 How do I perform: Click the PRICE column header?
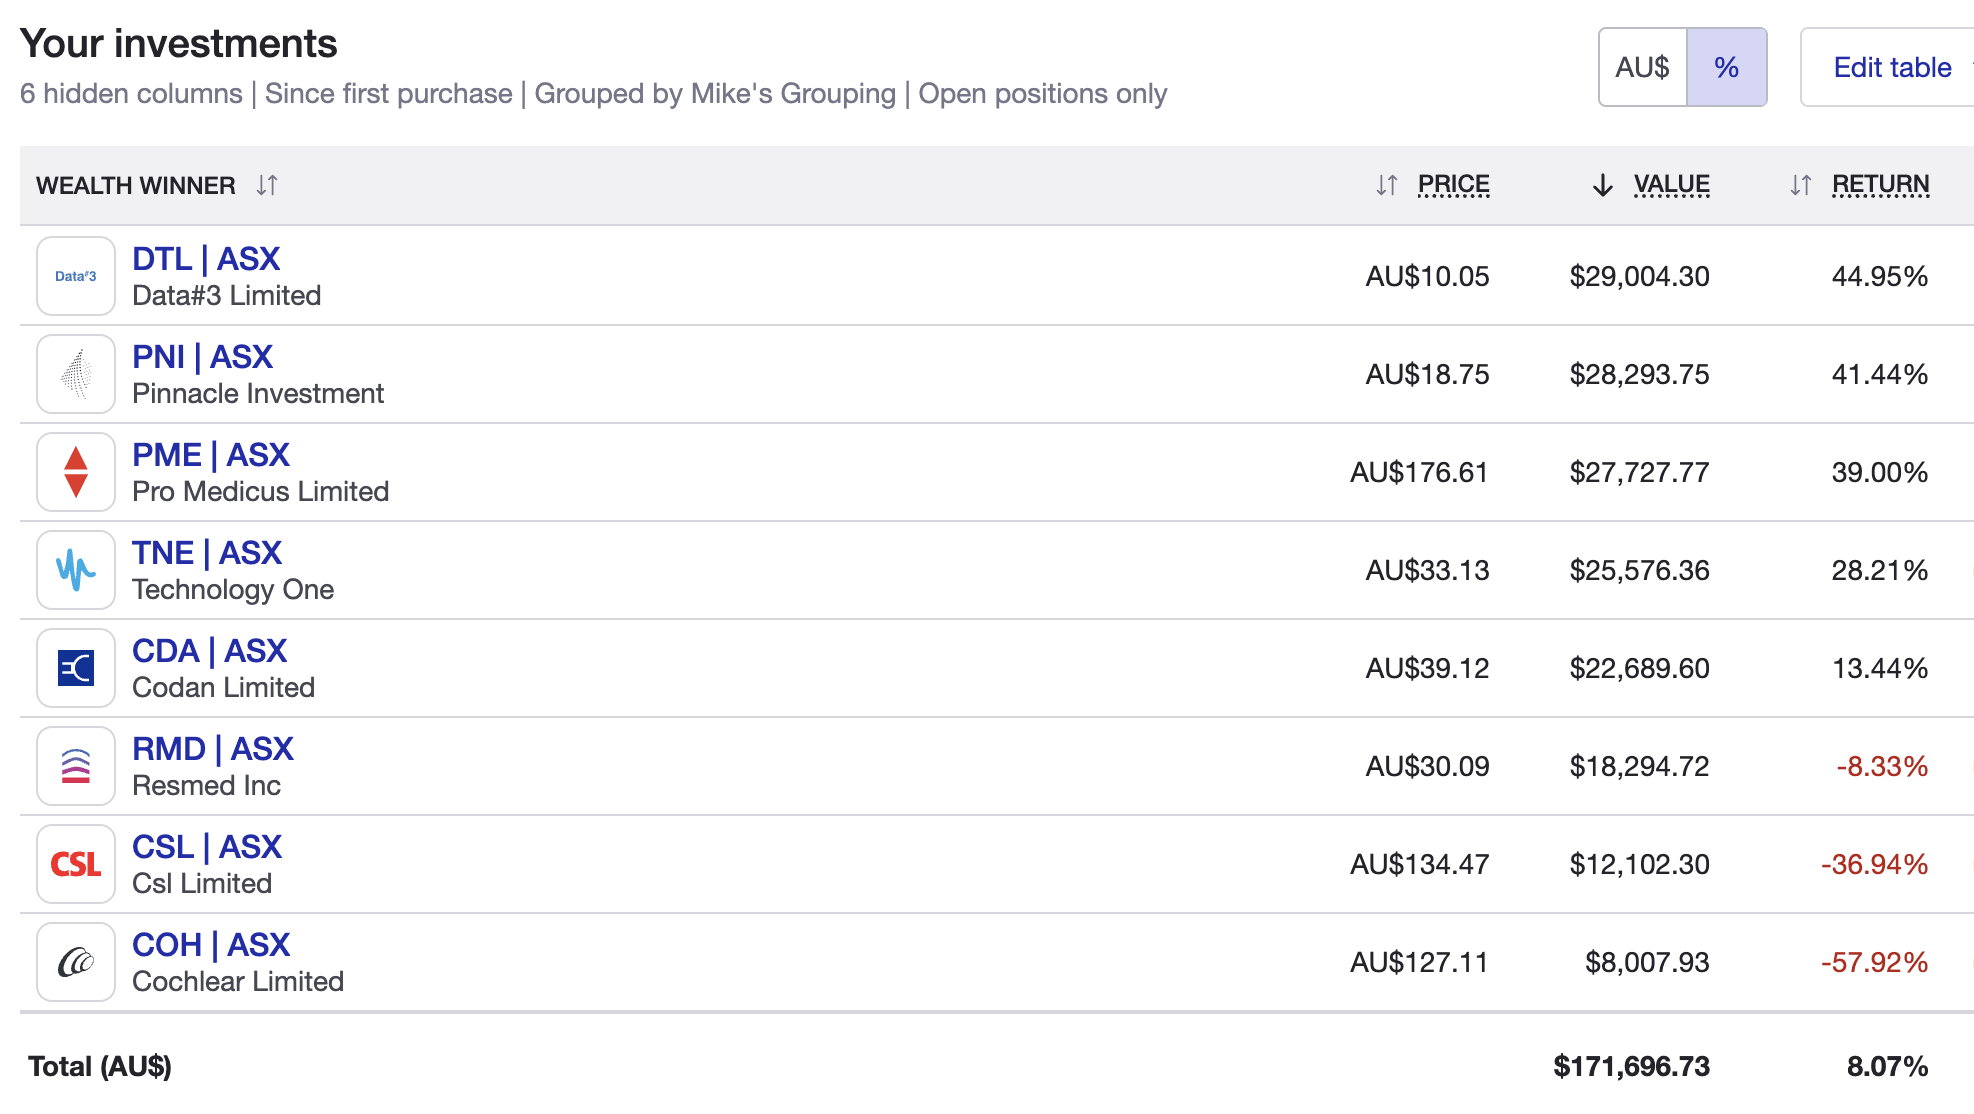click(1453, 185)
